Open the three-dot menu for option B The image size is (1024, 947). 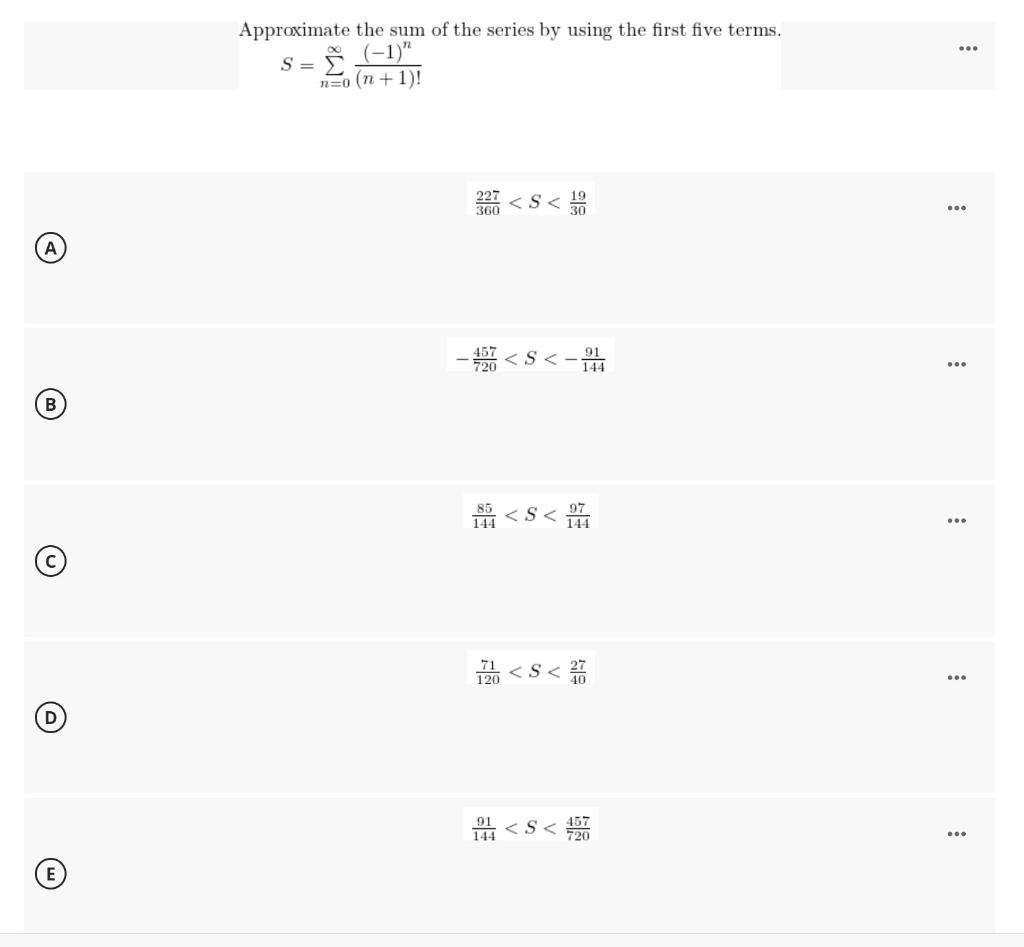click(x=955, y=363)
